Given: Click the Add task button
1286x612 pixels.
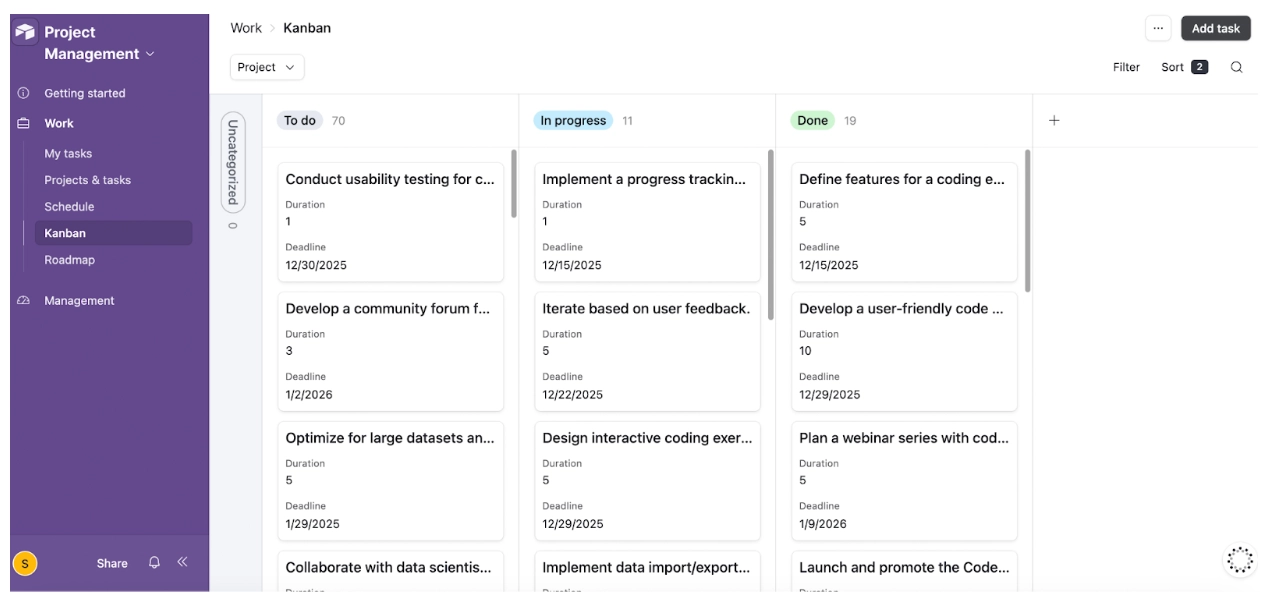Looking at the screenshot, I should (x=1215, y=28).
